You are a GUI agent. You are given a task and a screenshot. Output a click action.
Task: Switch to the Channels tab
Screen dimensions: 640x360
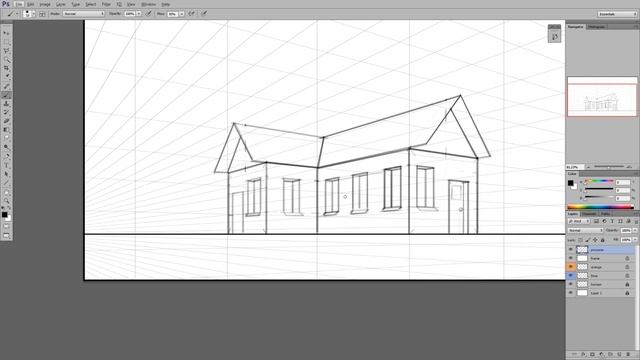coord(589,213)
